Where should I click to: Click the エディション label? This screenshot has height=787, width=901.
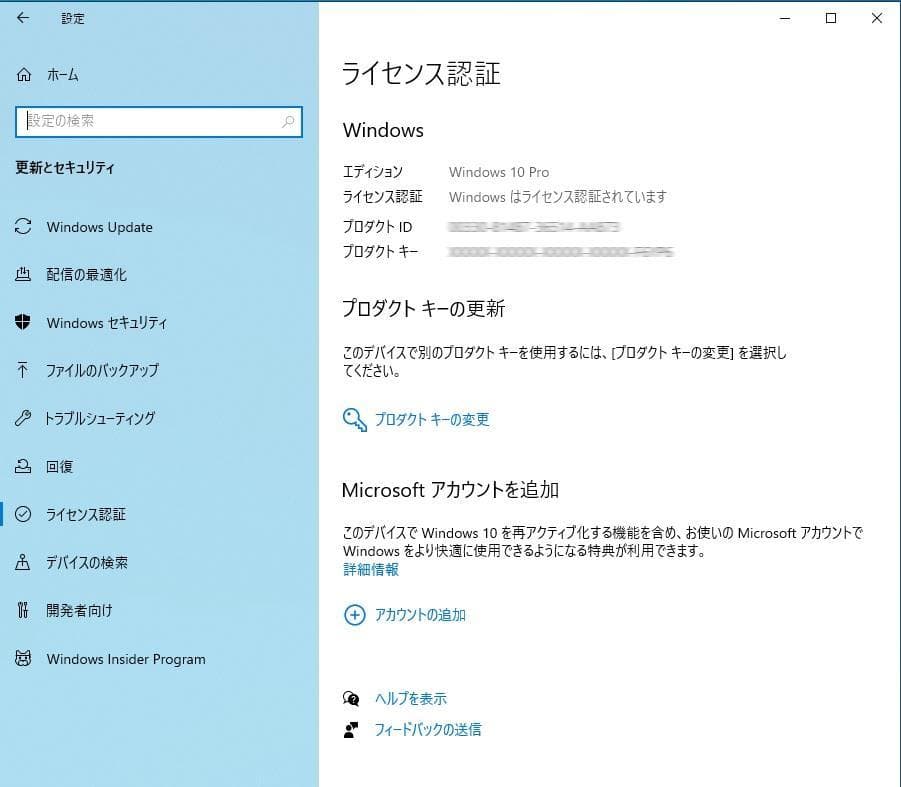click(x=372, y=172)
